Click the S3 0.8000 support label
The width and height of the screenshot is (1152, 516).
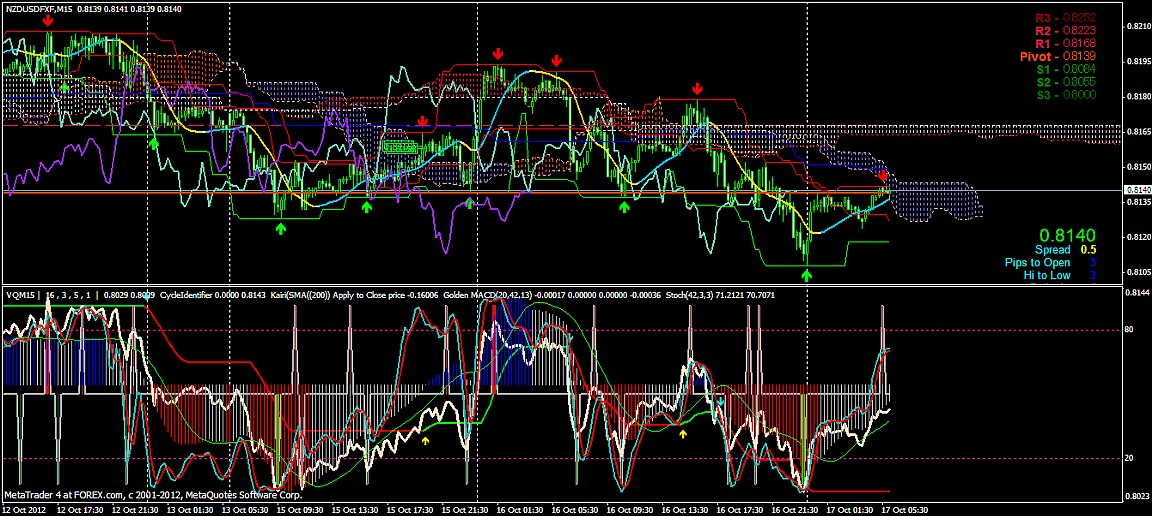pyautogui.click(x=1066, y=95)
